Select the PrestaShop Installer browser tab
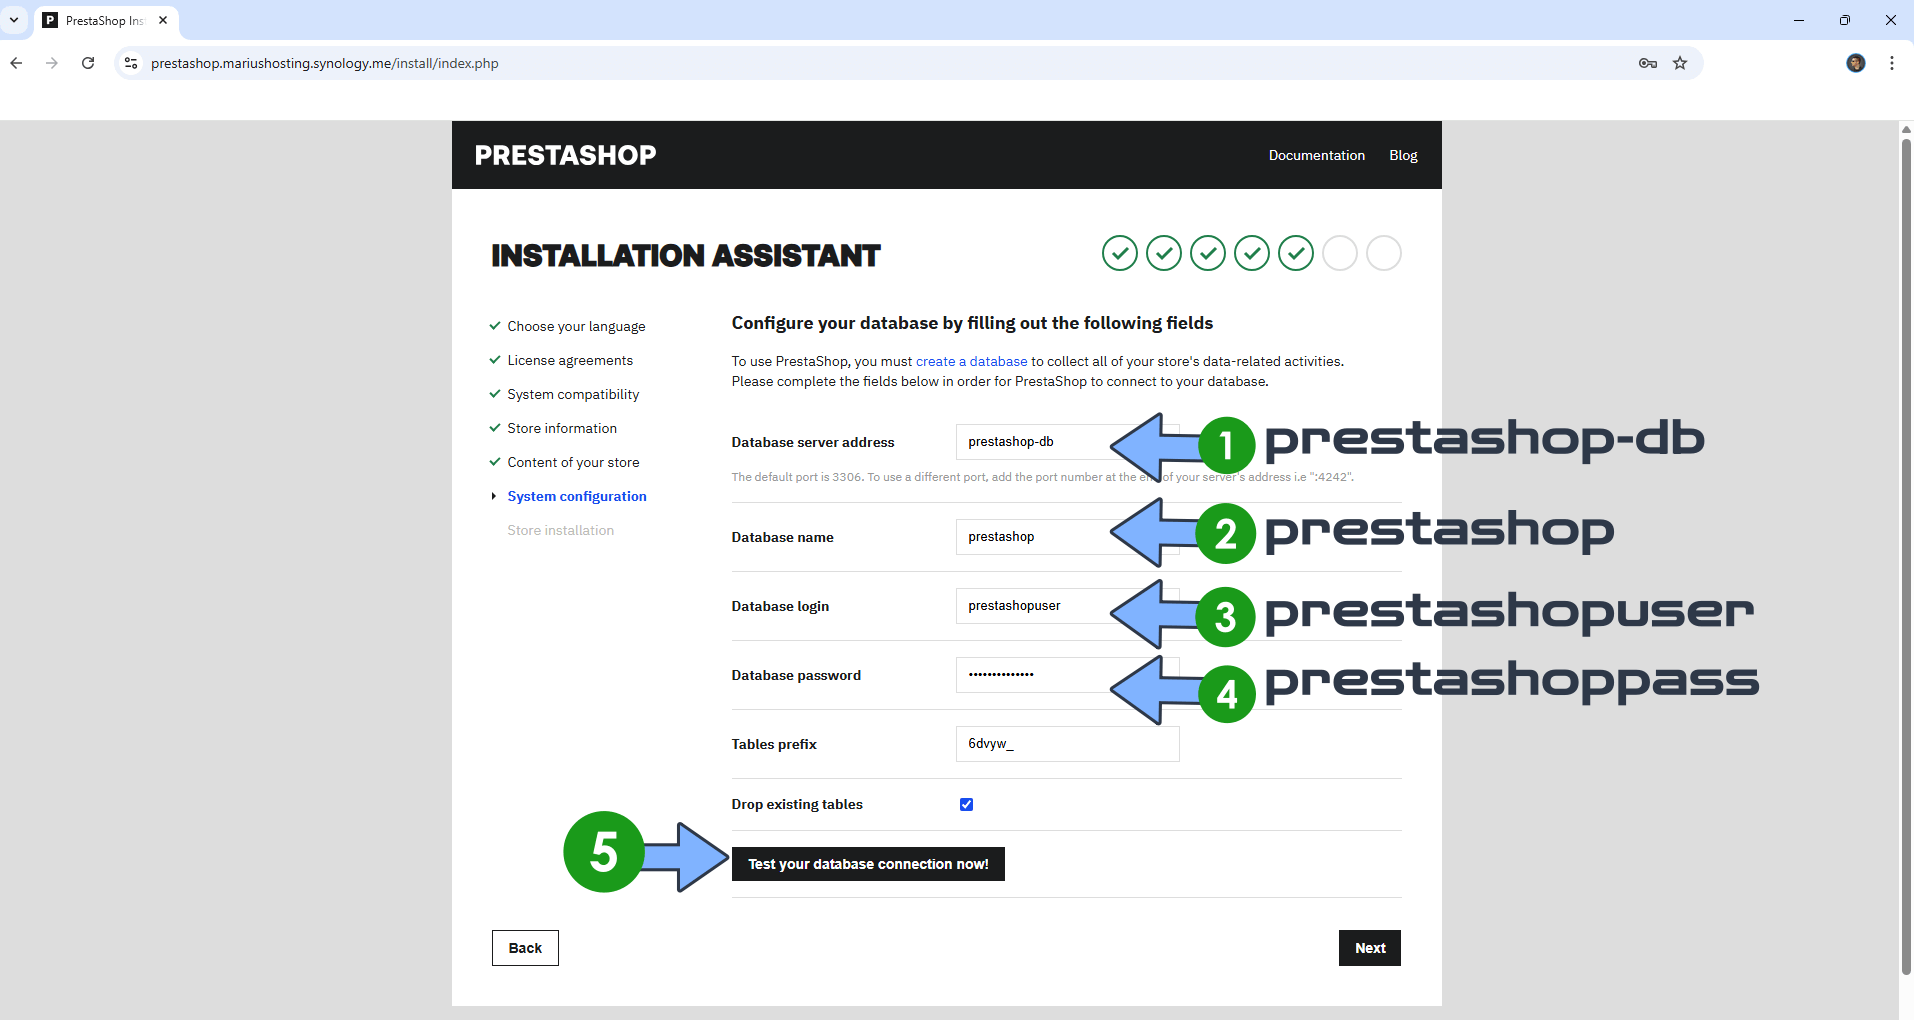Viewport: 1914px width, 1020px height. point(97,20)
